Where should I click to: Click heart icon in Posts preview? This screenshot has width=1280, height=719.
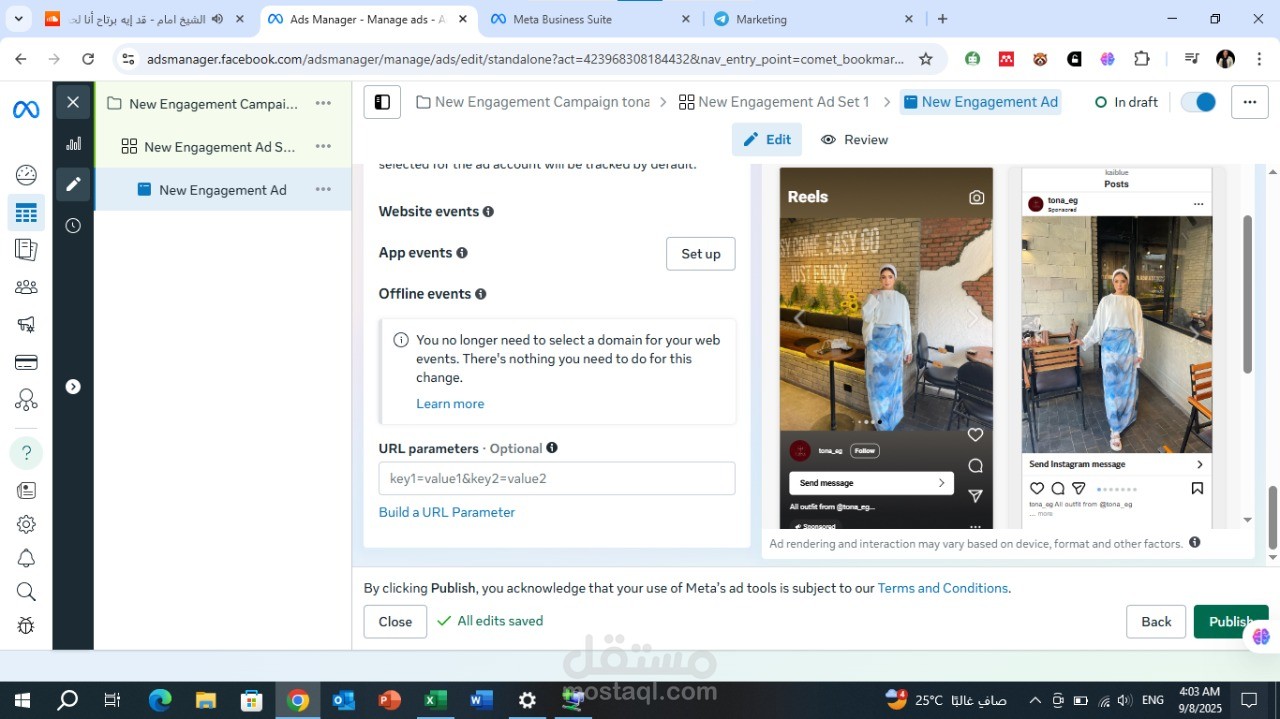tap(1037, 489)
